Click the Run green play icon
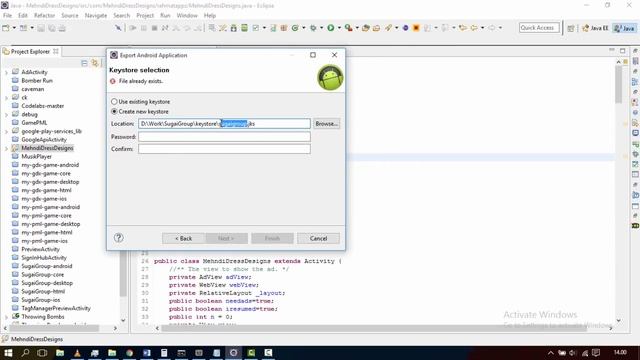 point(331,28)
